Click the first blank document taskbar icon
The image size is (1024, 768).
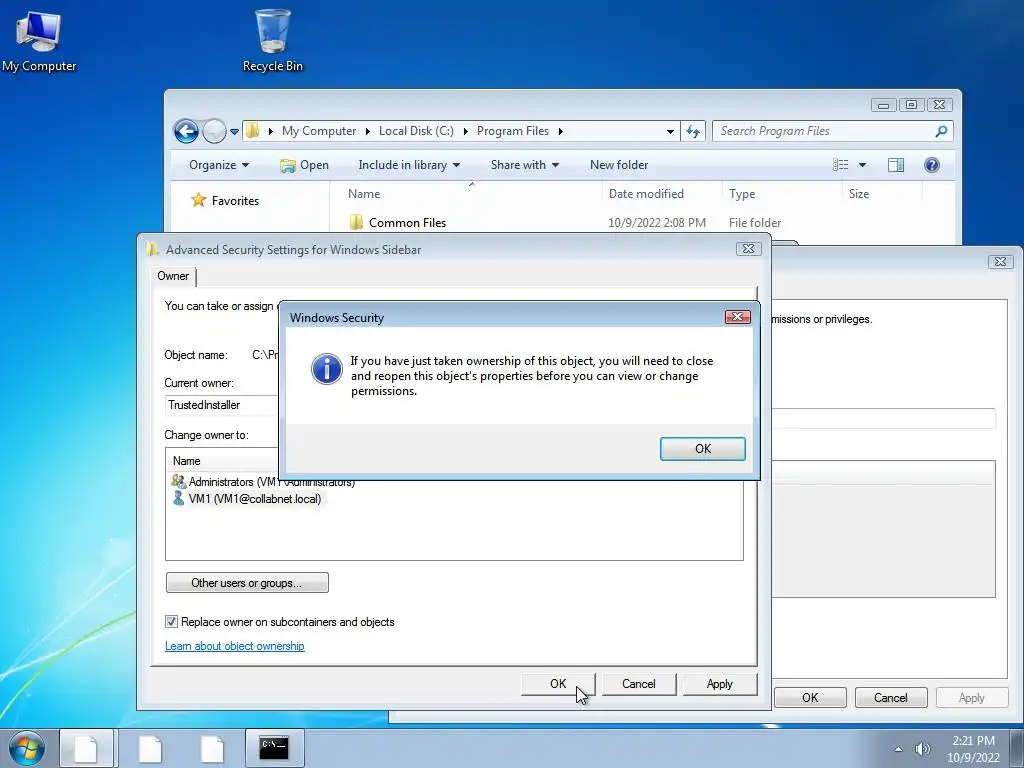[x=86, y=748]
